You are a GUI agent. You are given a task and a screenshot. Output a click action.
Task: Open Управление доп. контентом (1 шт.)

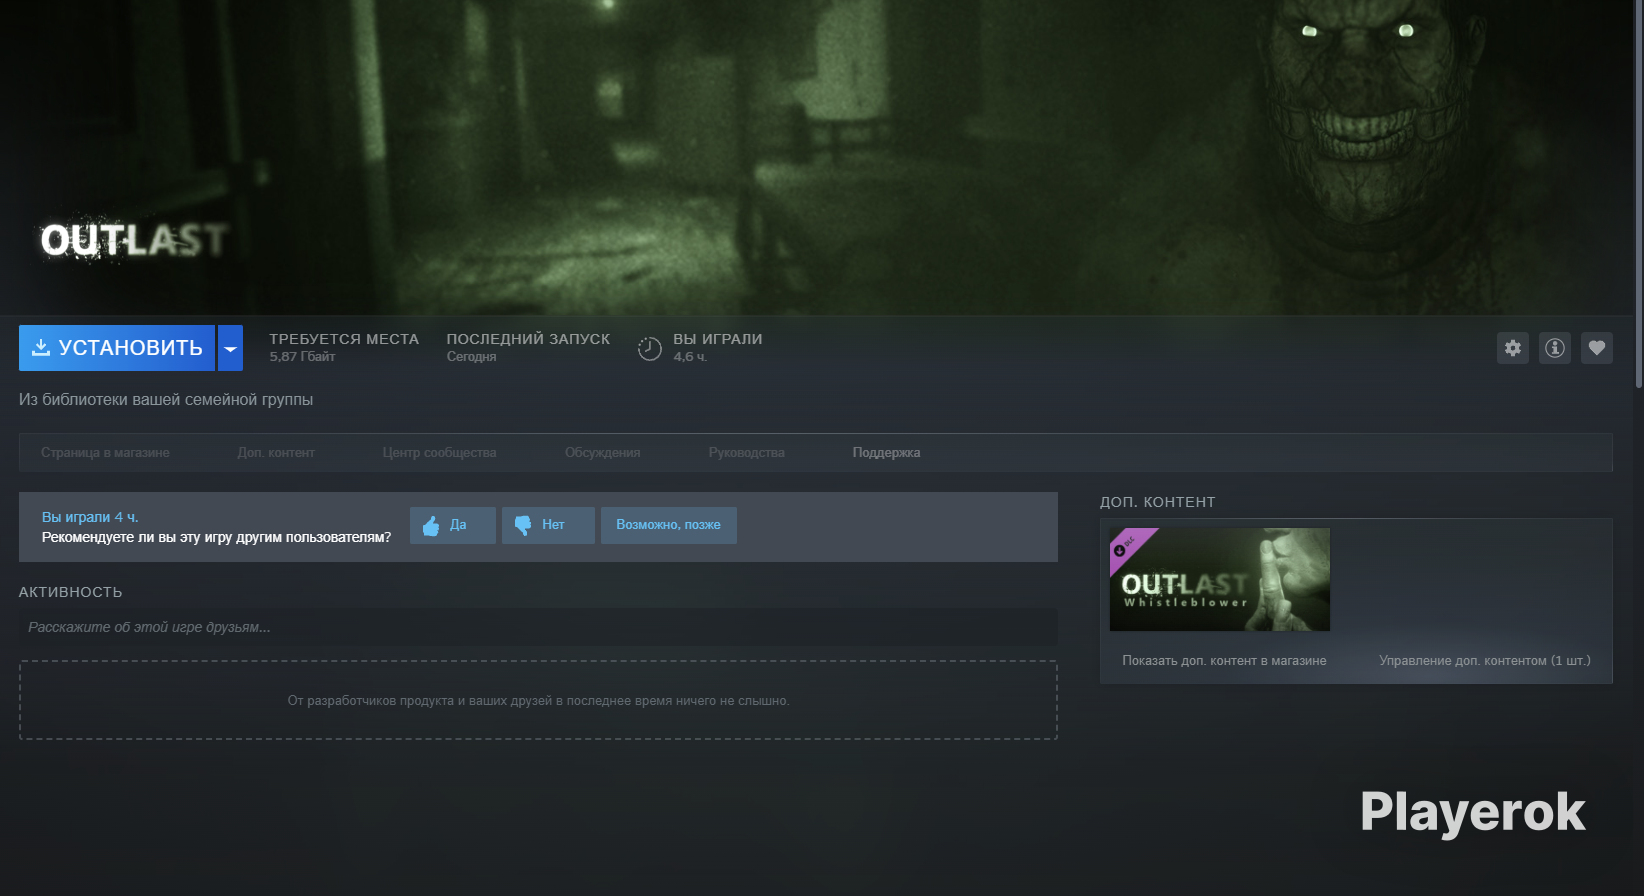point(1485,661)
